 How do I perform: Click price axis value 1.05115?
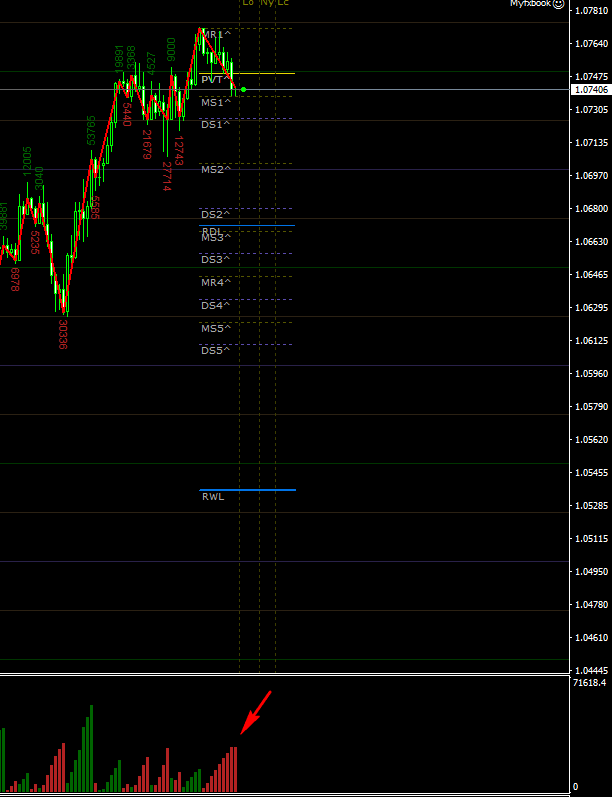tap(591, 538)
